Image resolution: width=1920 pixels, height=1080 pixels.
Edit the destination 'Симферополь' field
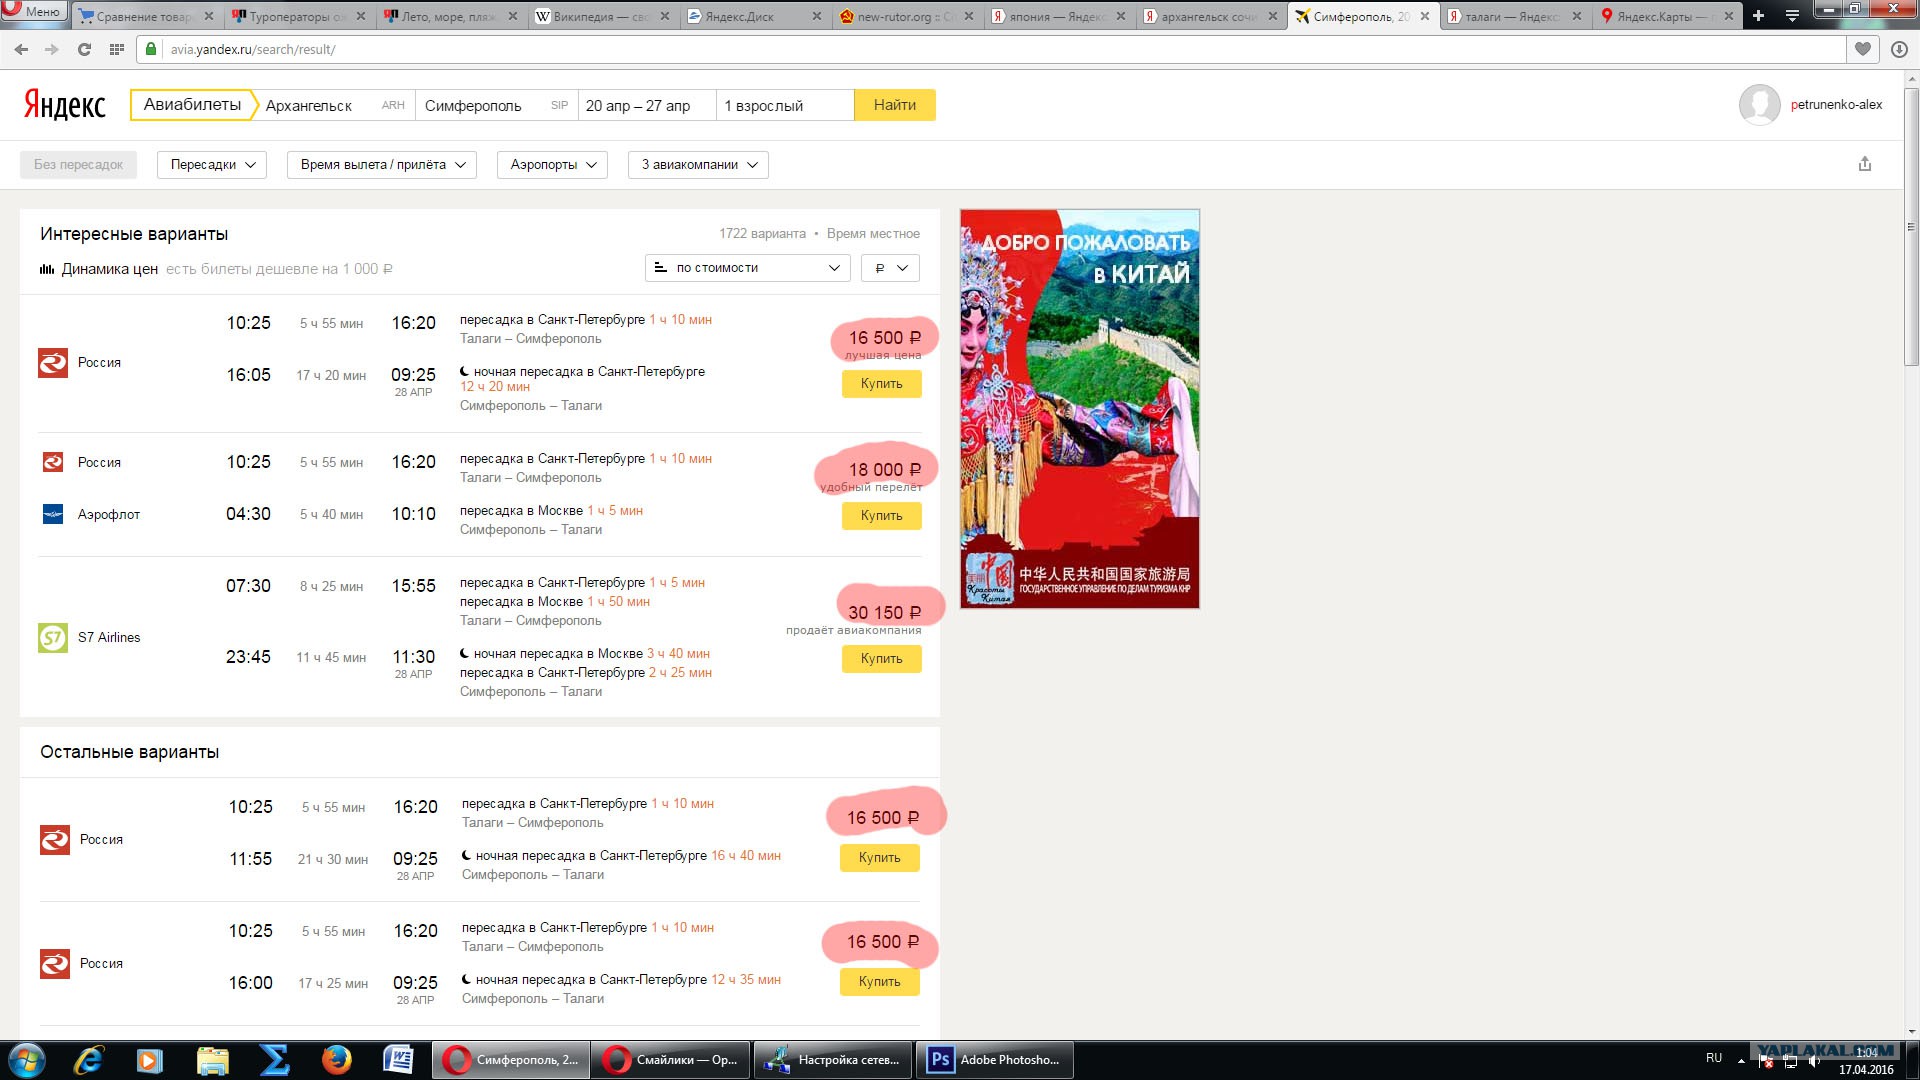click(496, 105)
